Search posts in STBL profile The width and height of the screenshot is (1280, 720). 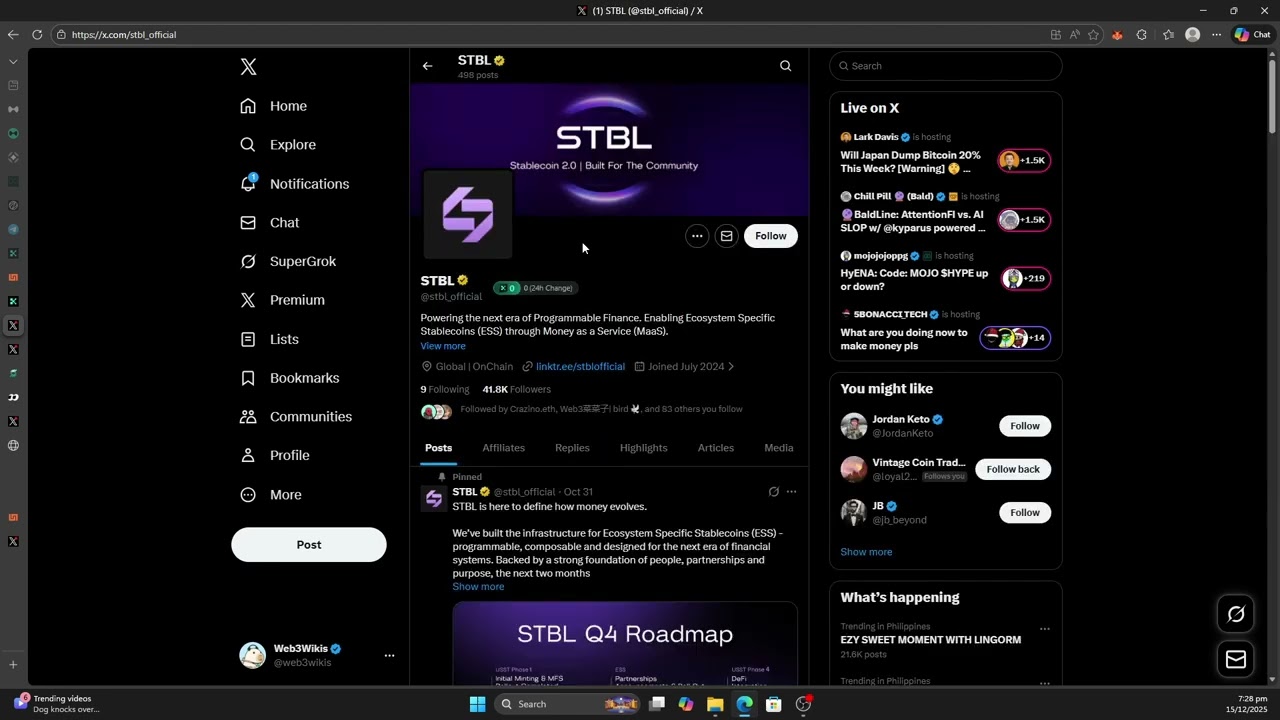[x=785, y=66]
